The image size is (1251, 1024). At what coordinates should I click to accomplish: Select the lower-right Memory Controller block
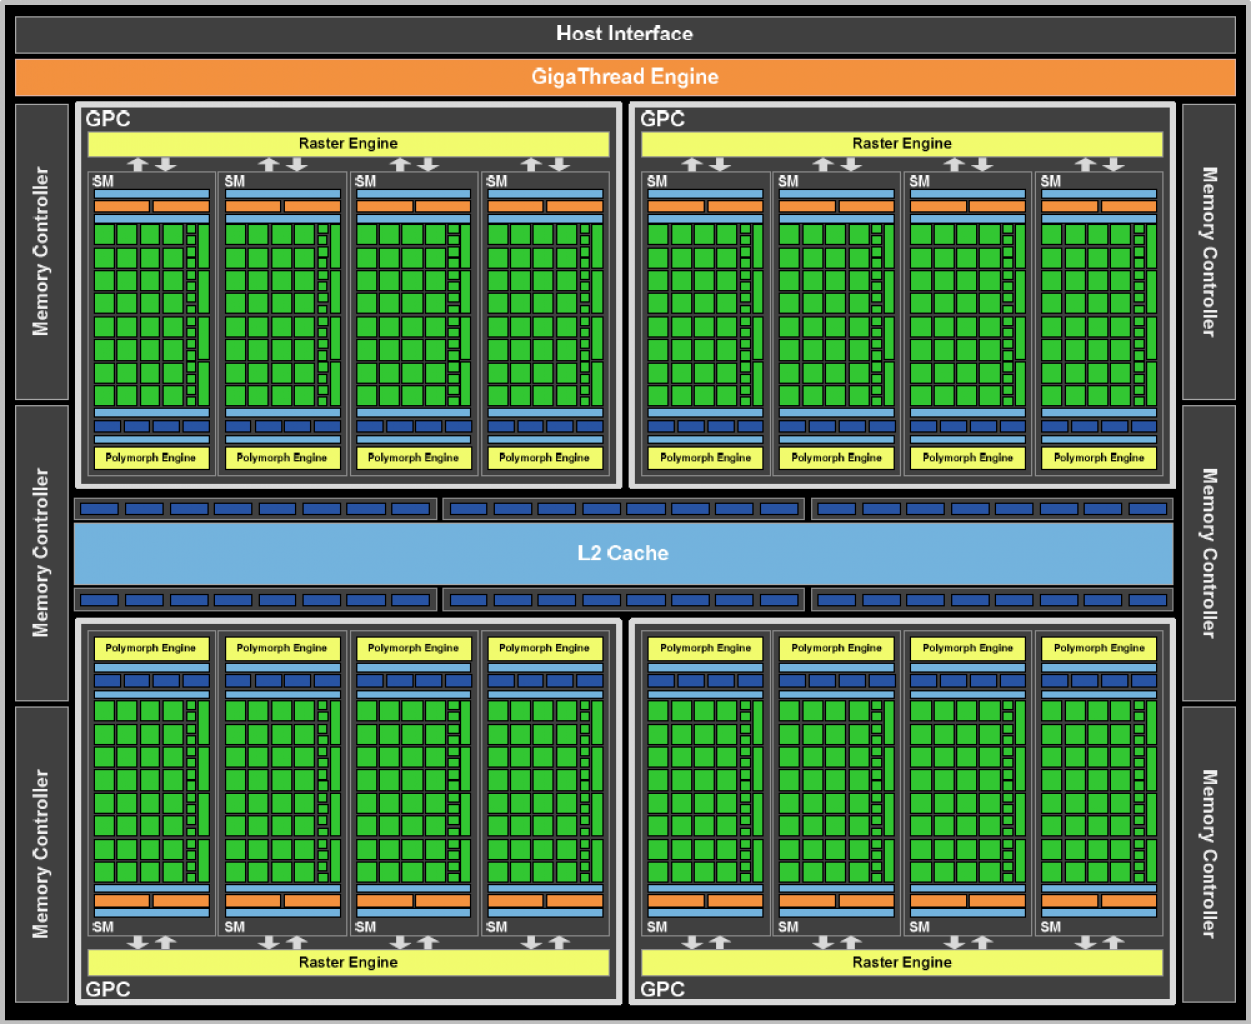[x=1209, y=854]
